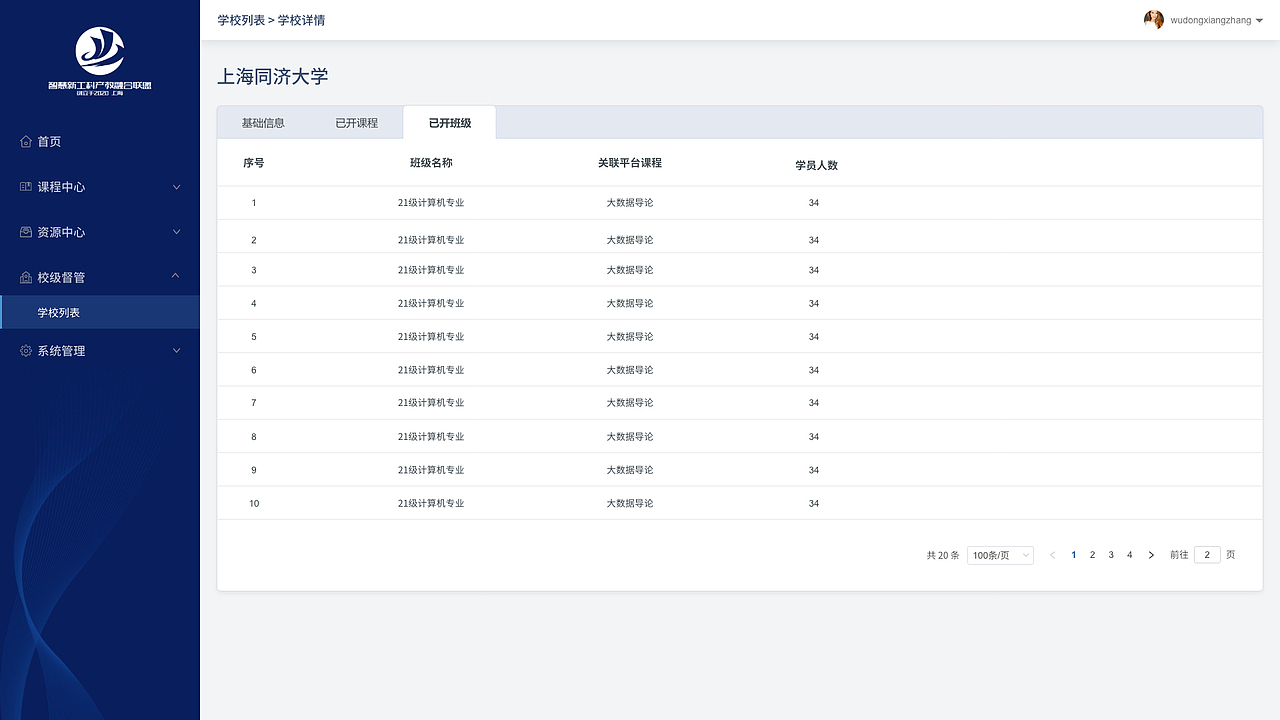
Task: Switch to the 基础信息 tab
Action: [x=262, y=122]
